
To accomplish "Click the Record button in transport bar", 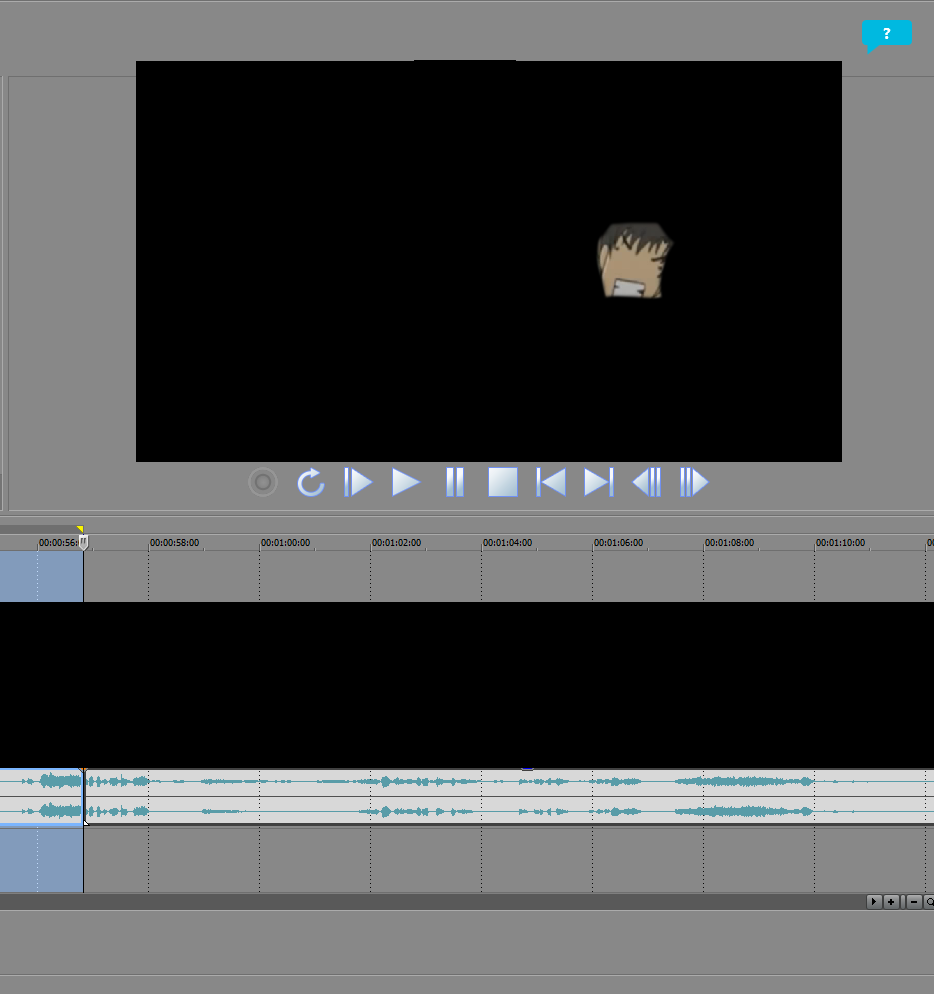I will (263, 483).
